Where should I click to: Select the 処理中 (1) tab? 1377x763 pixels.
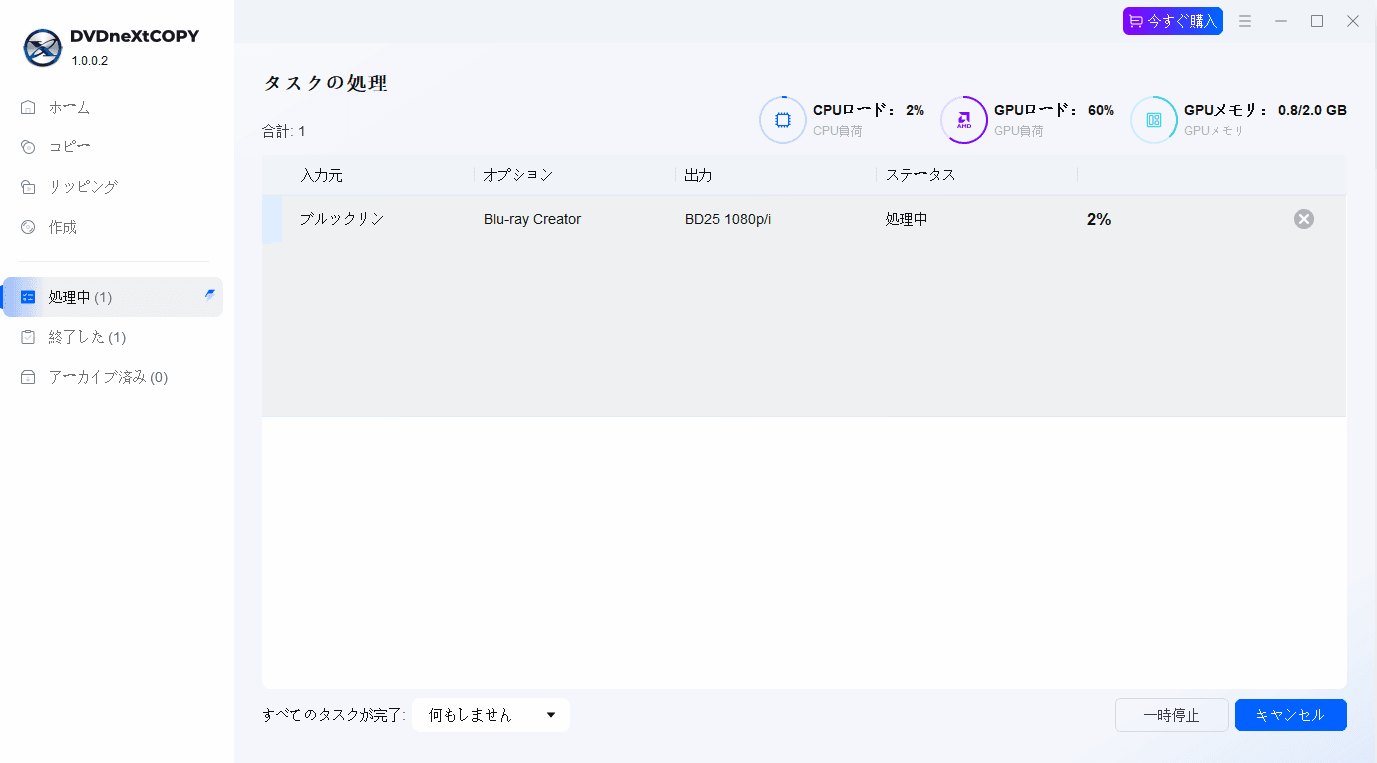pyautogui.click(x=112, y=297)
